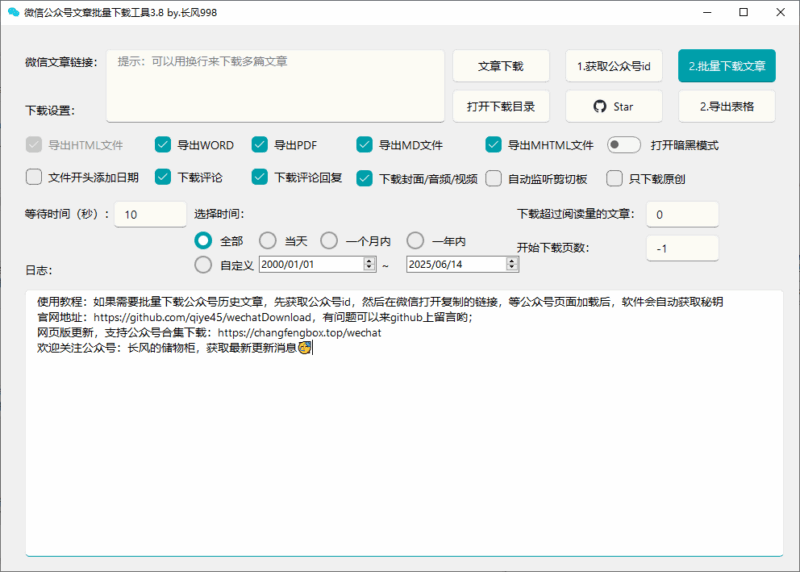The width and height of the screenshot is (800, 572).
Task: Uncheck the 导出MD文件 checkbox
Action: pyautogui.click(x=364, y=145)
